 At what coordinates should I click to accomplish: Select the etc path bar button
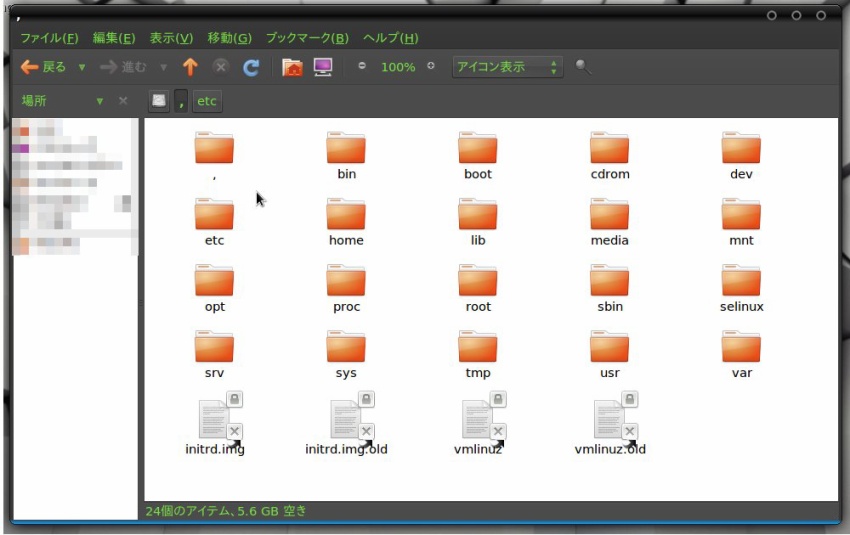click(207, 101)
